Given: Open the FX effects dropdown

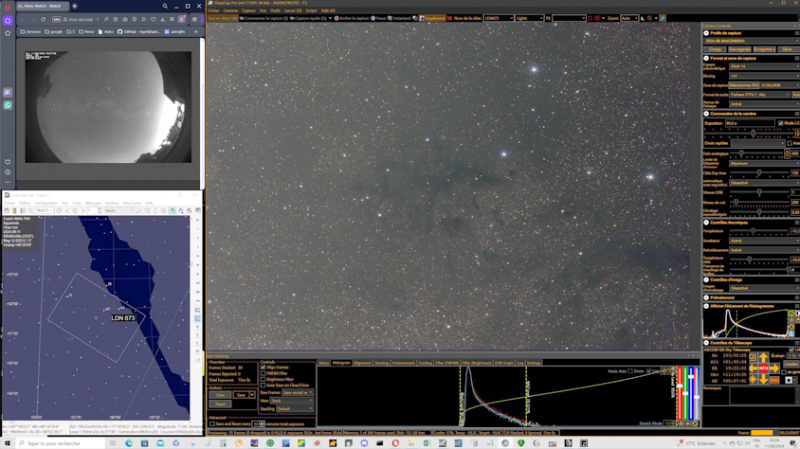Looking at the screenshot, I should coord(569,18).
